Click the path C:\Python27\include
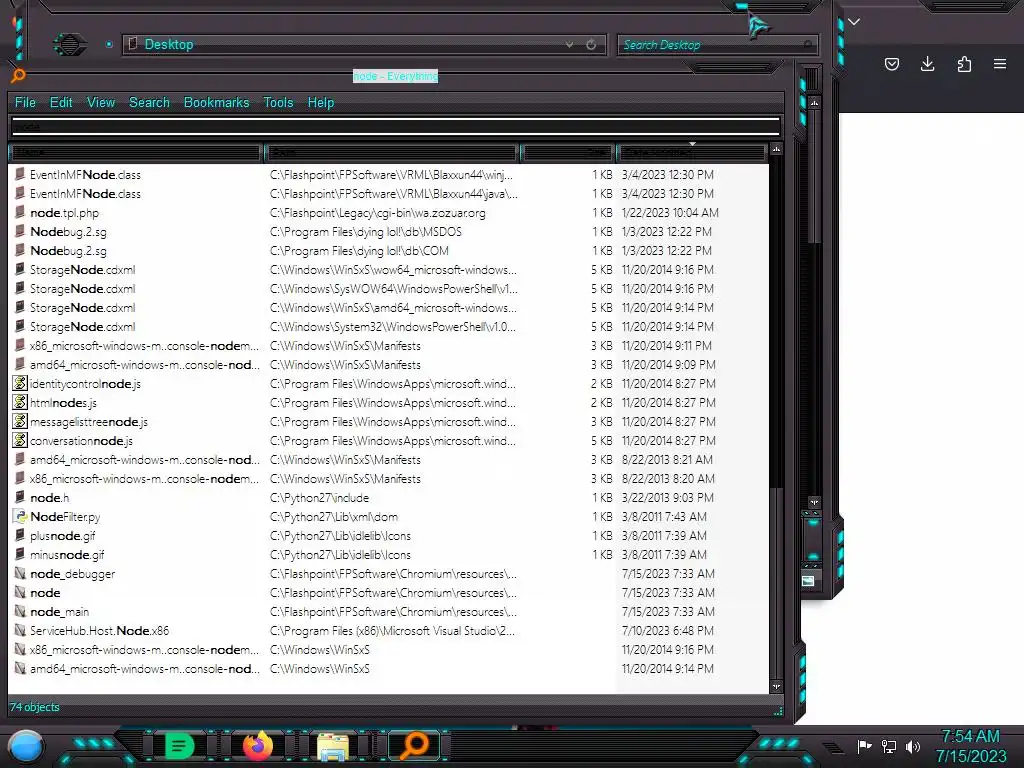This screenshot has width=1024, height=768. point(319,498)
